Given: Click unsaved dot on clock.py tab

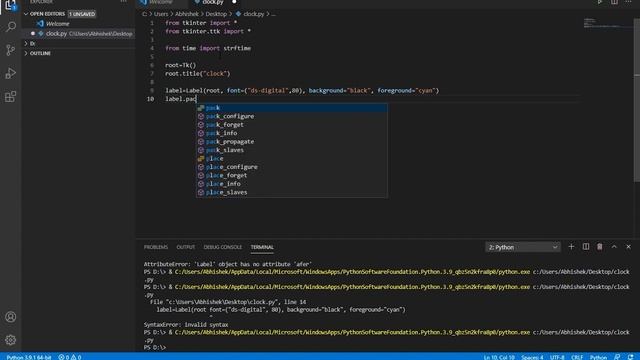Looking at the screenshot, I should pyautogui.click(x=234, y=2).
